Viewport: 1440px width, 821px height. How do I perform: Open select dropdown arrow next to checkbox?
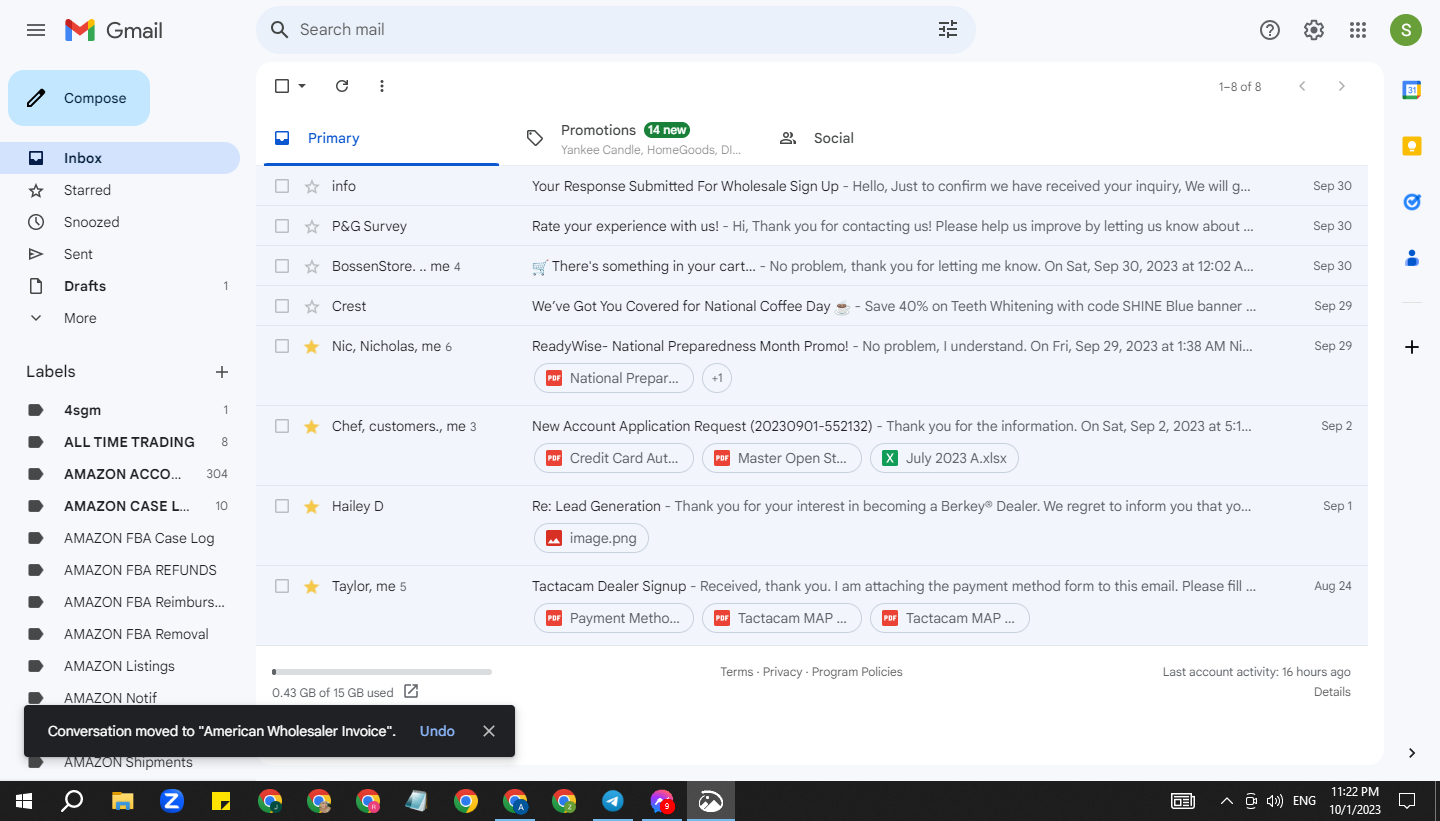[x=302, y=86]
